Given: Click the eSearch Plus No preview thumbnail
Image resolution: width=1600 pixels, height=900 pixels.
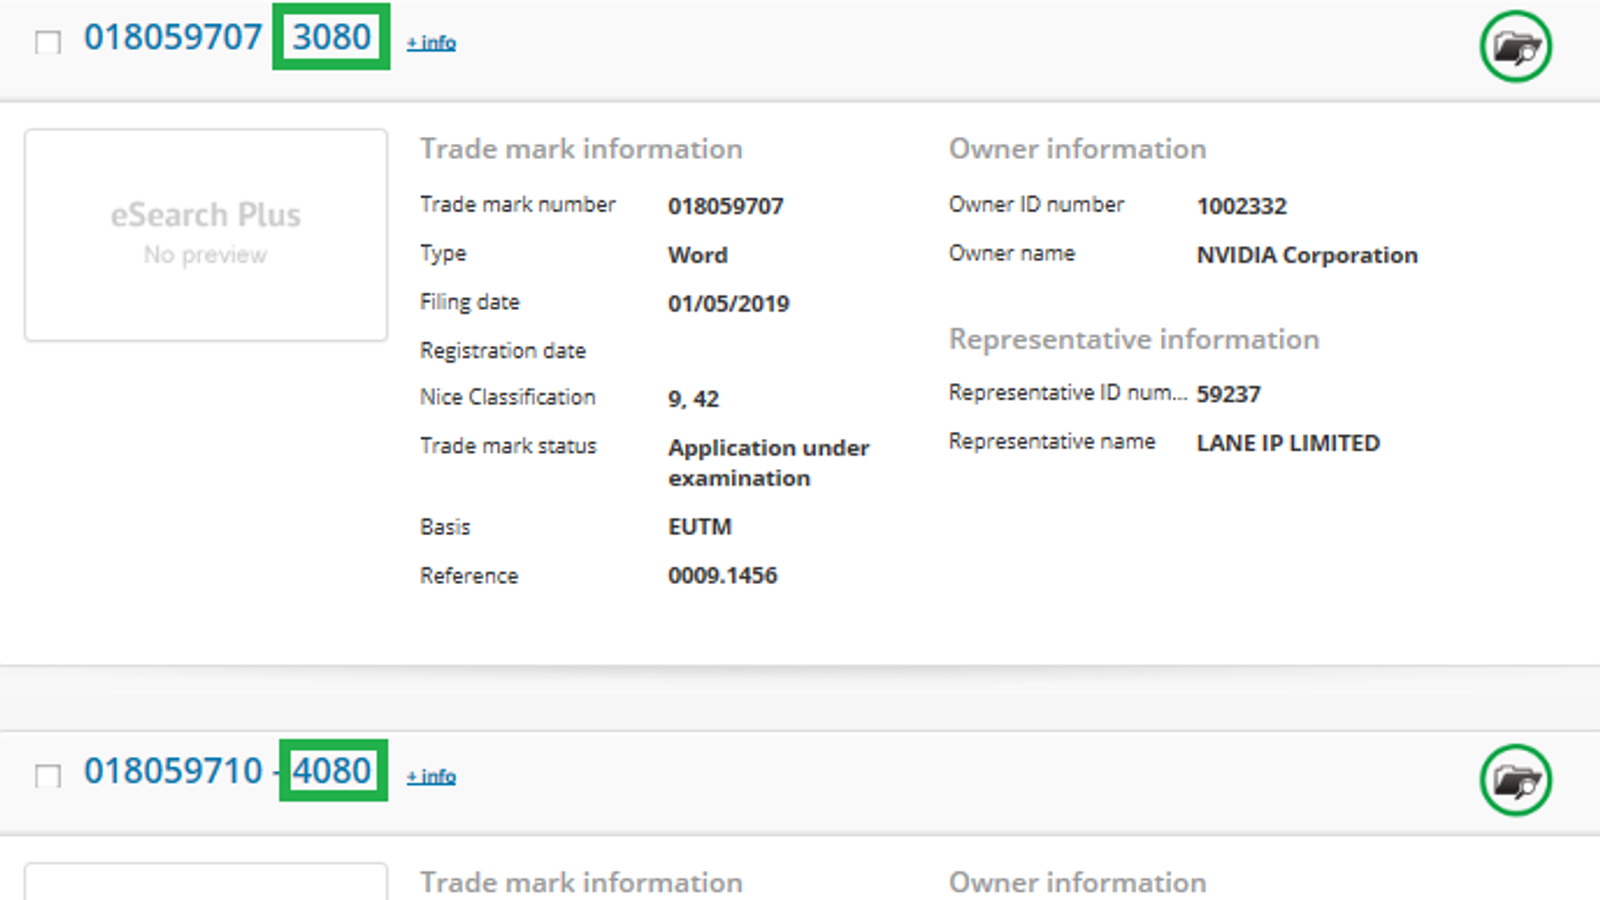Looking at the screenshot, I should click(206, 235).
